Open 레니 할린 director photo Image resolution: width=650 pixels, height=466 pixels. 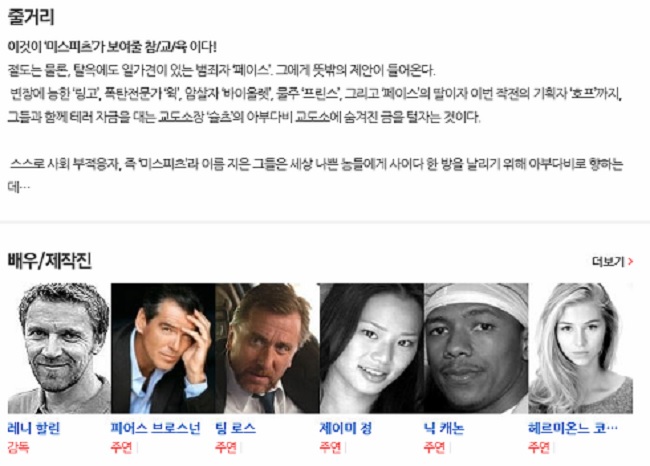pos(59,348)
